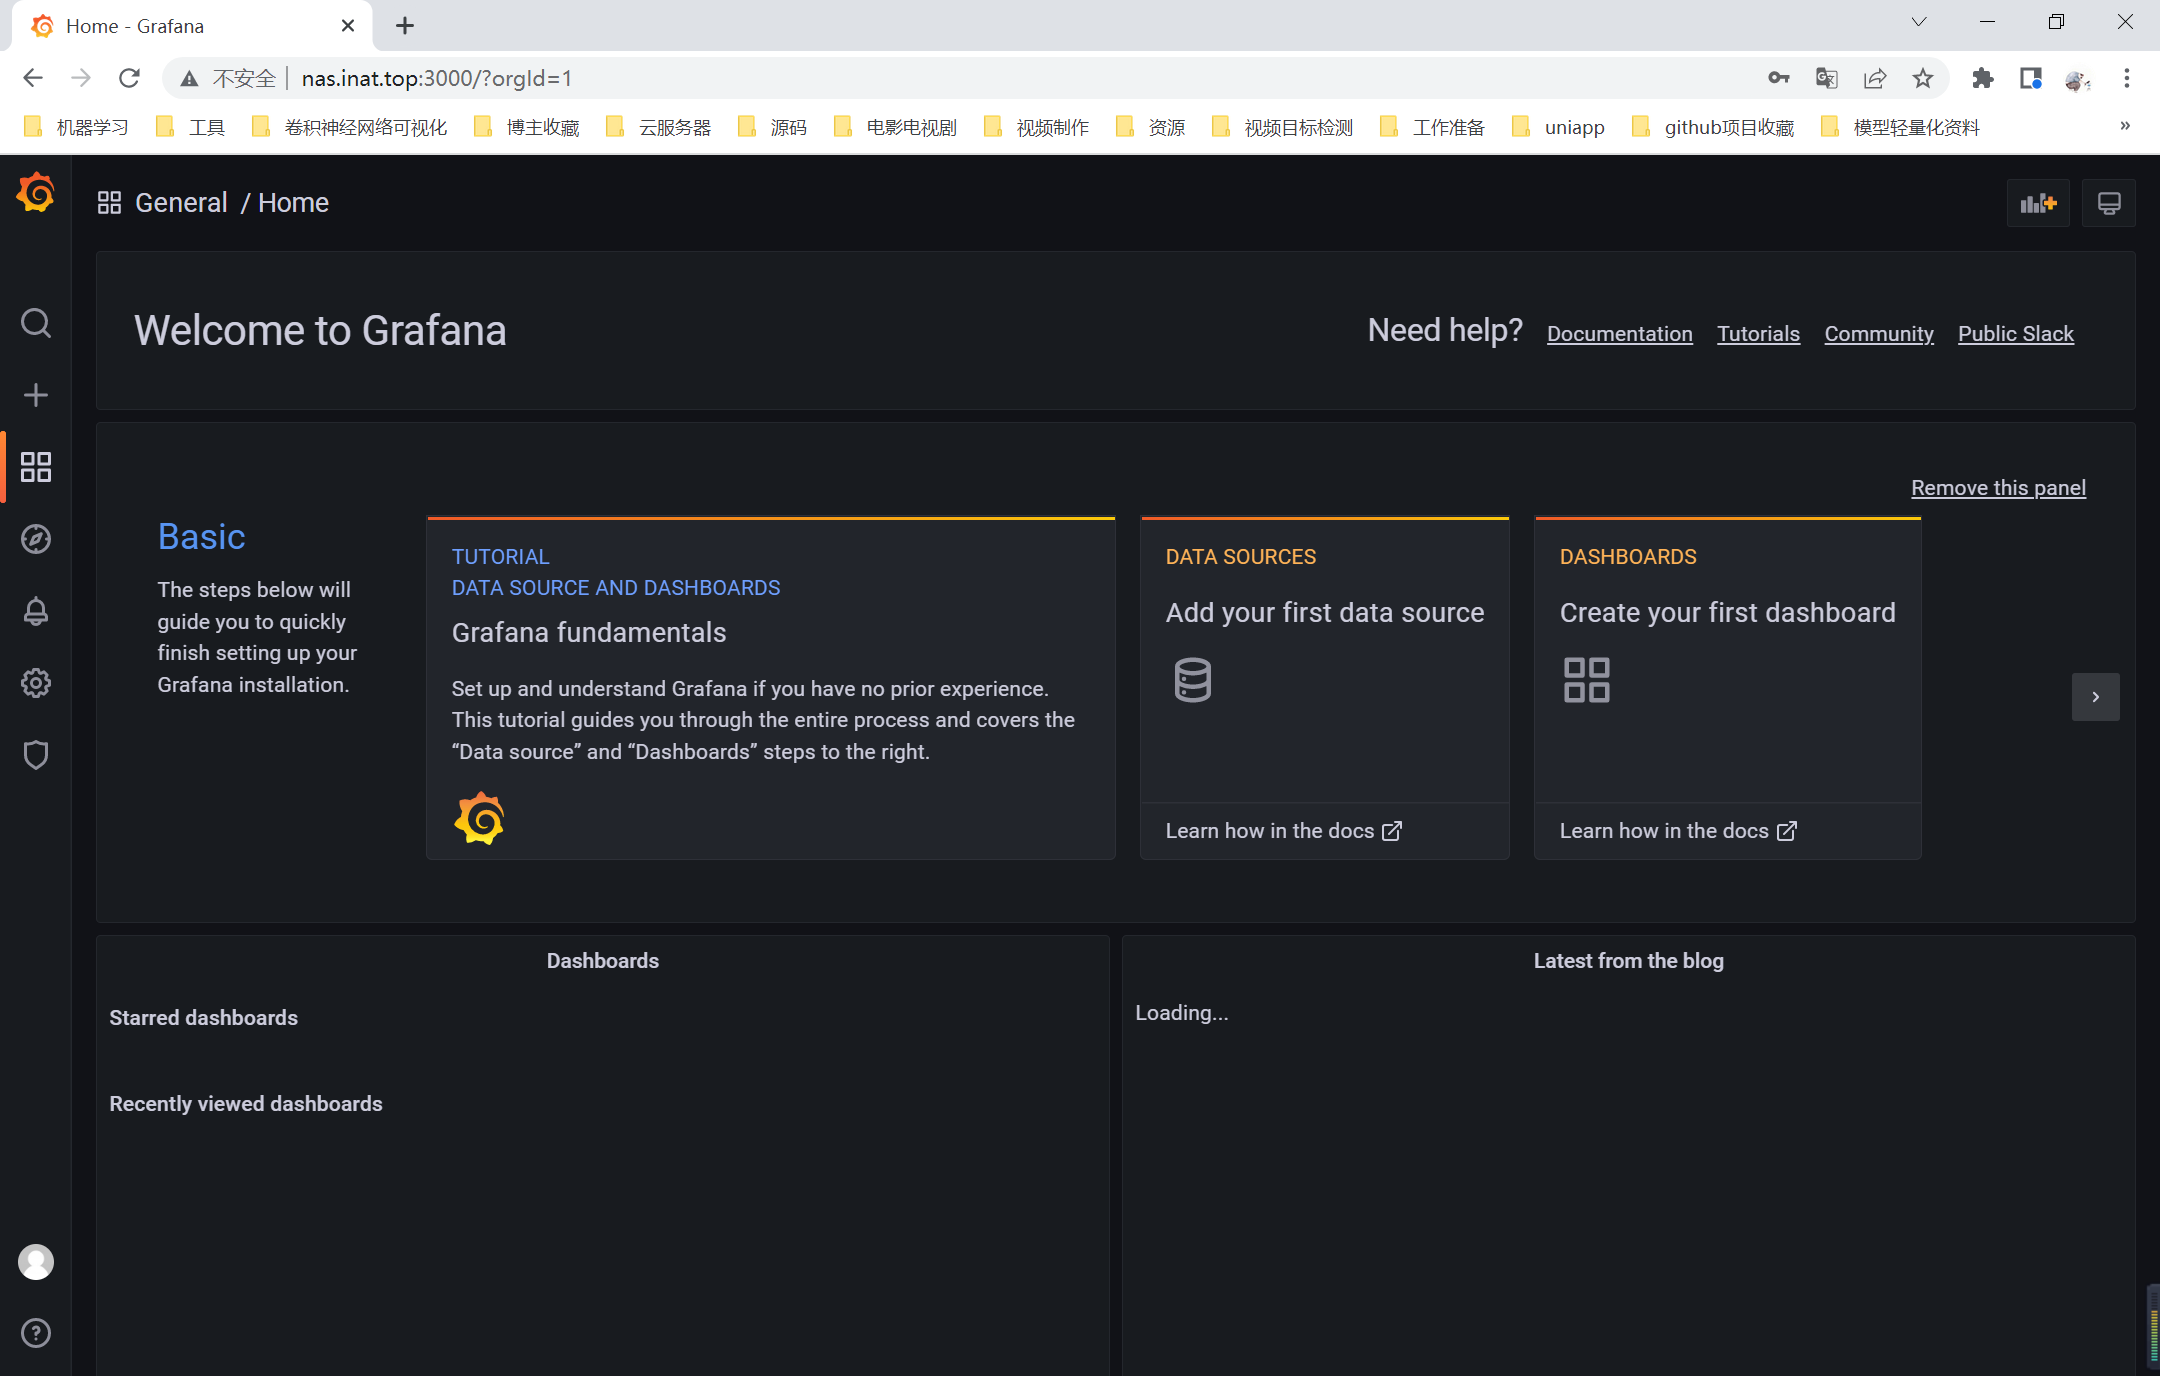Open the Server Admin shield icon
Viewport: 2160px width, 1376px height.
[36, 755]
